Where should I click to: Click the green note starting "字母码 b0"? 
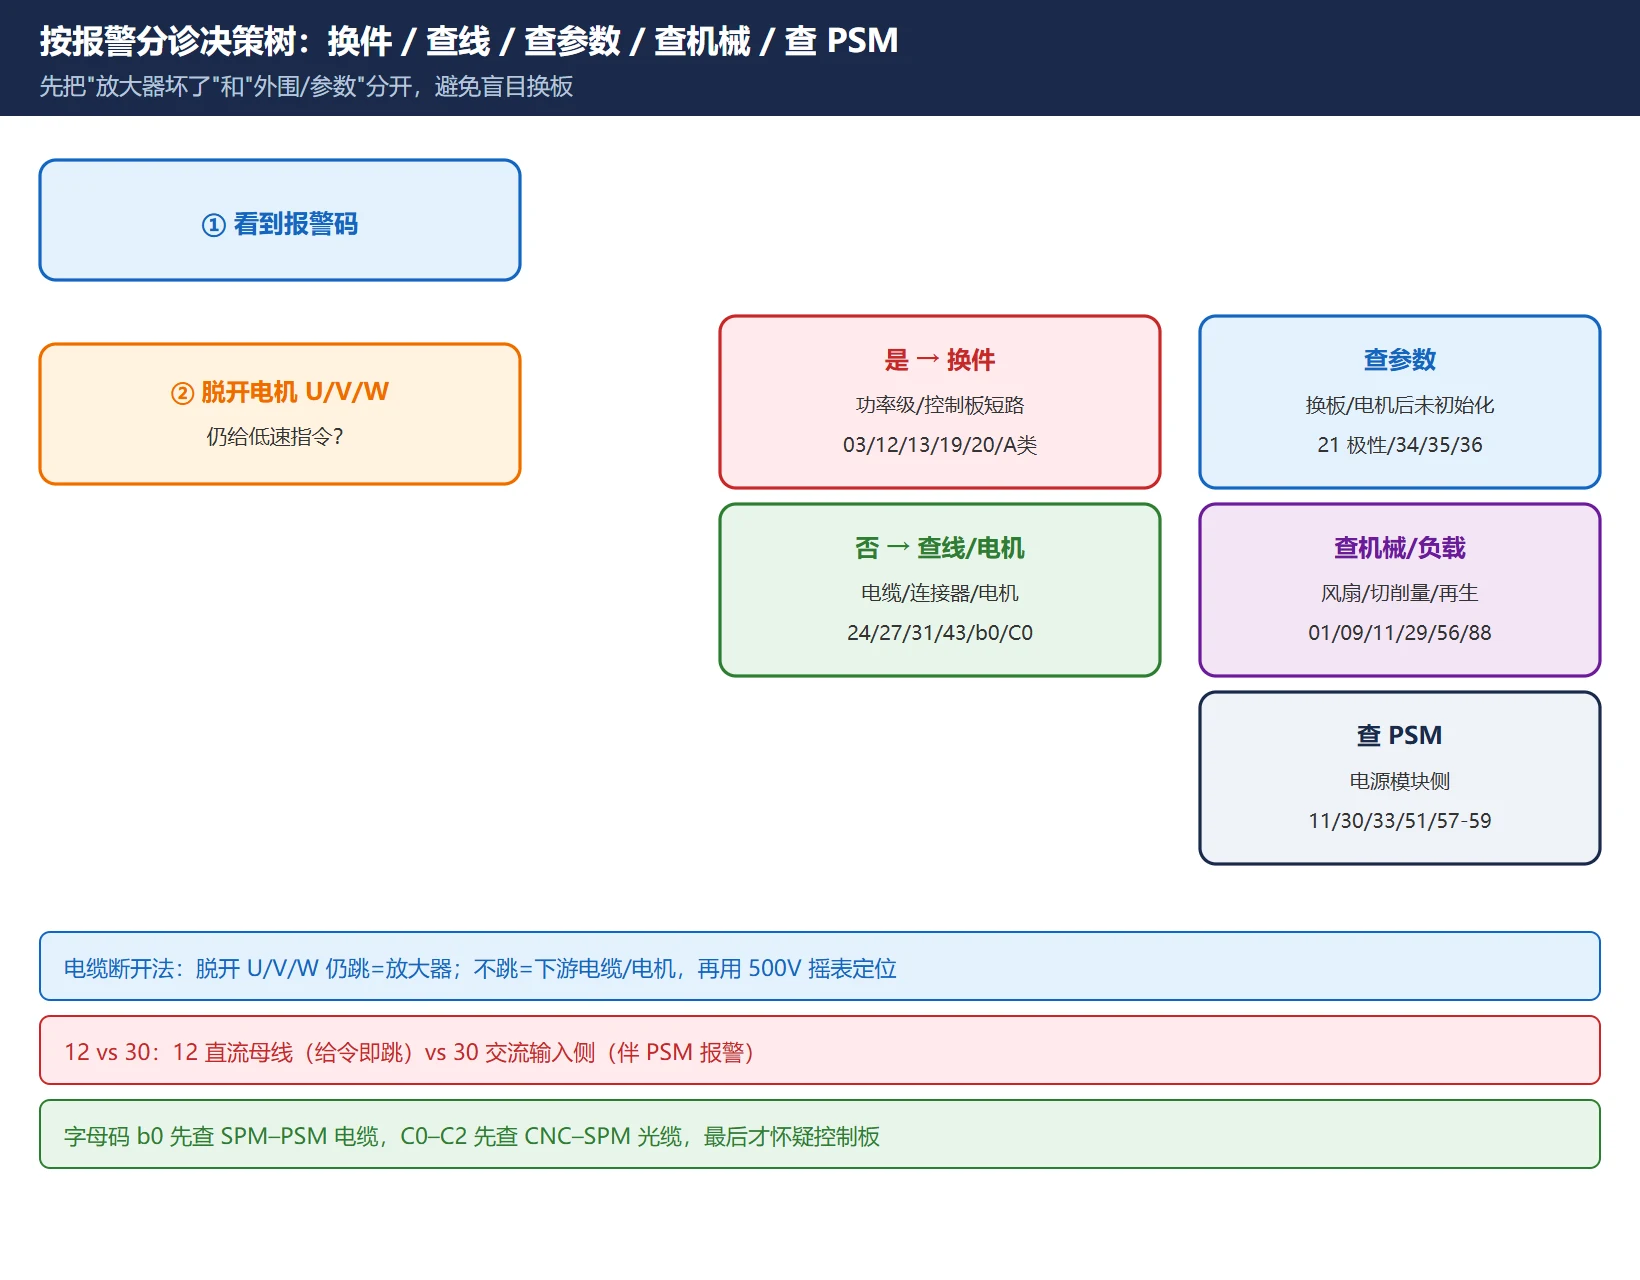(x=820, y=1134)
